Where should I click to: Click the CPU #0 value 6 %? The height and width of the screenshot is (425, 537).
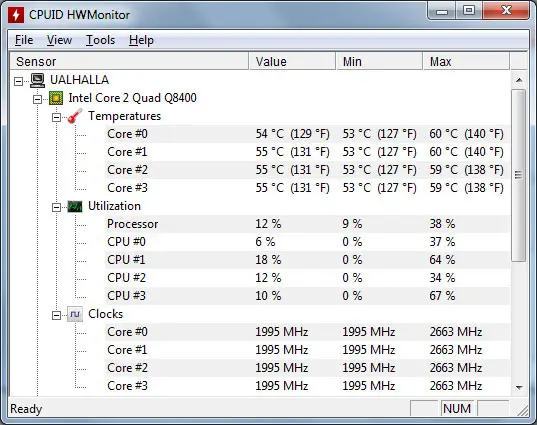click(x=265, y=242)
